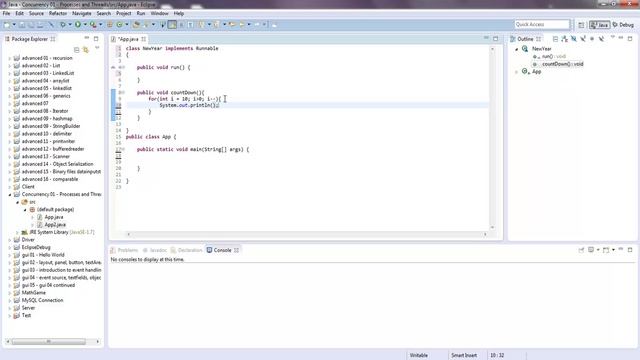Switch to the Problems tab
The height and width of the screenshot is (360, 640).
coord(124,250)
